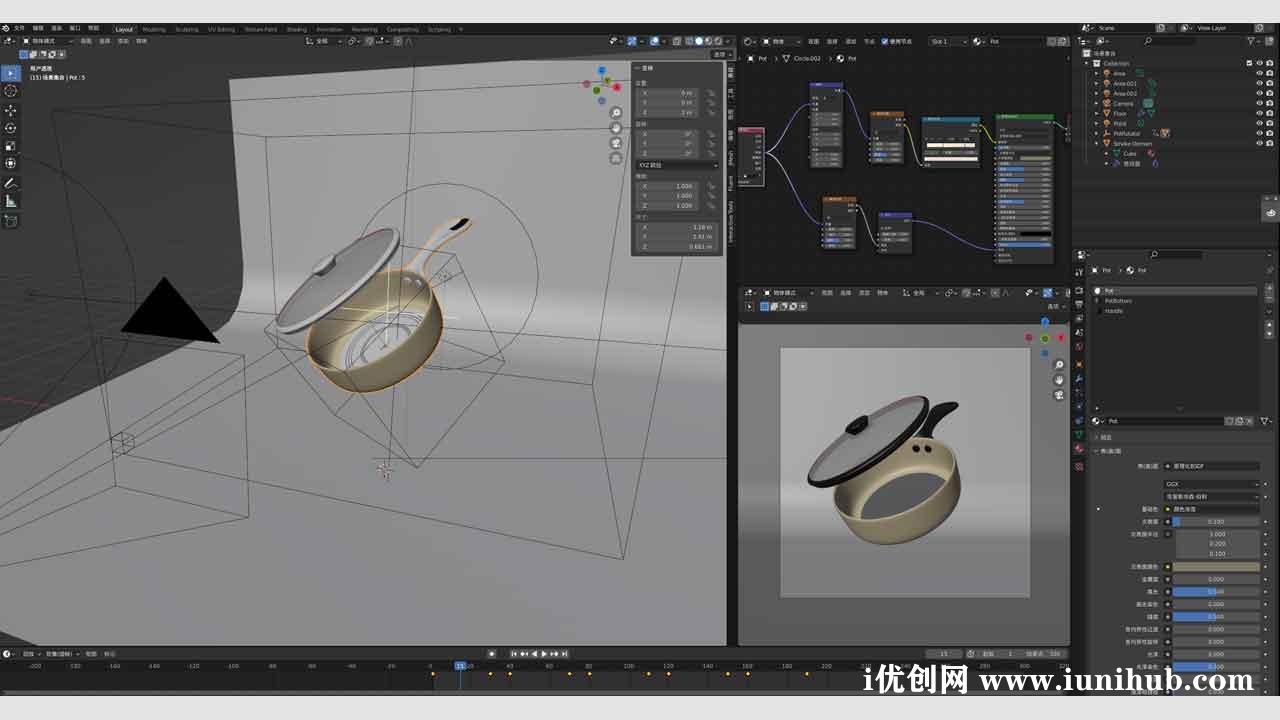
Task: Select the 3D Cursor tool
Action: (x=11, y=91)
